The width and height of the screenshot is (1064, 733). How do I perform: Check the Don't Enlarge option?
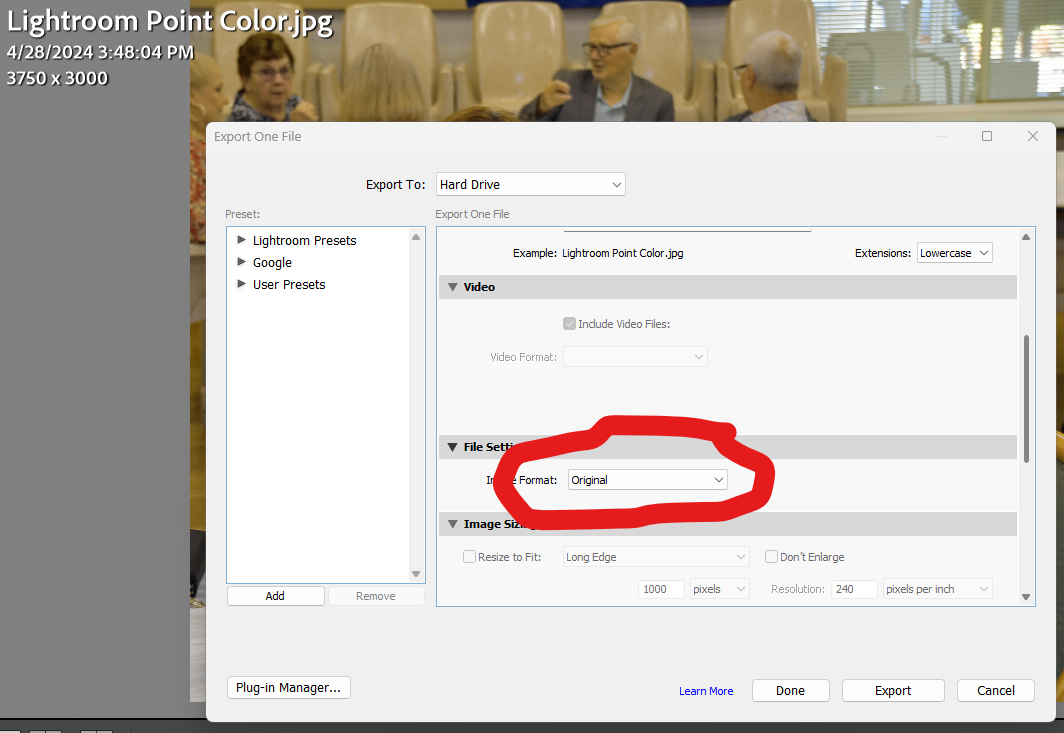pos(769,556)
